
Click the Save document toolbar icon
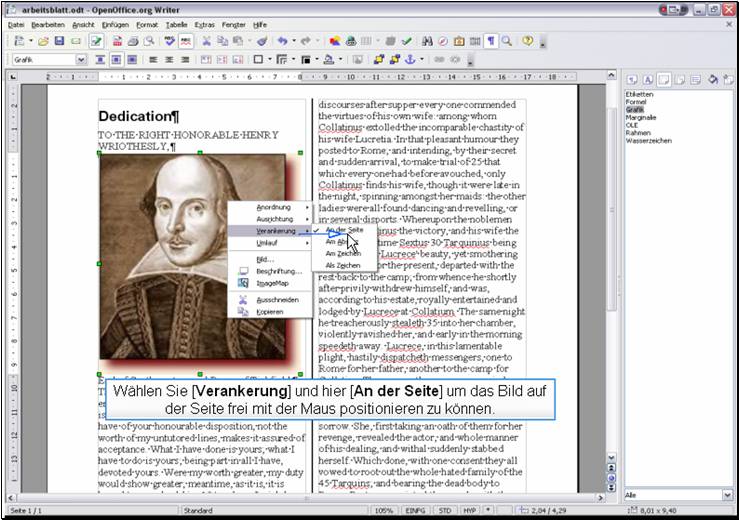point(60,41)
